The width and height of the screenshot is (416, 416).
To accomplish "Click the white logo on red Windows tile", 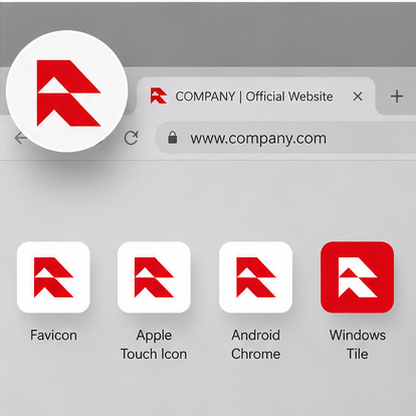I will 357,277.
